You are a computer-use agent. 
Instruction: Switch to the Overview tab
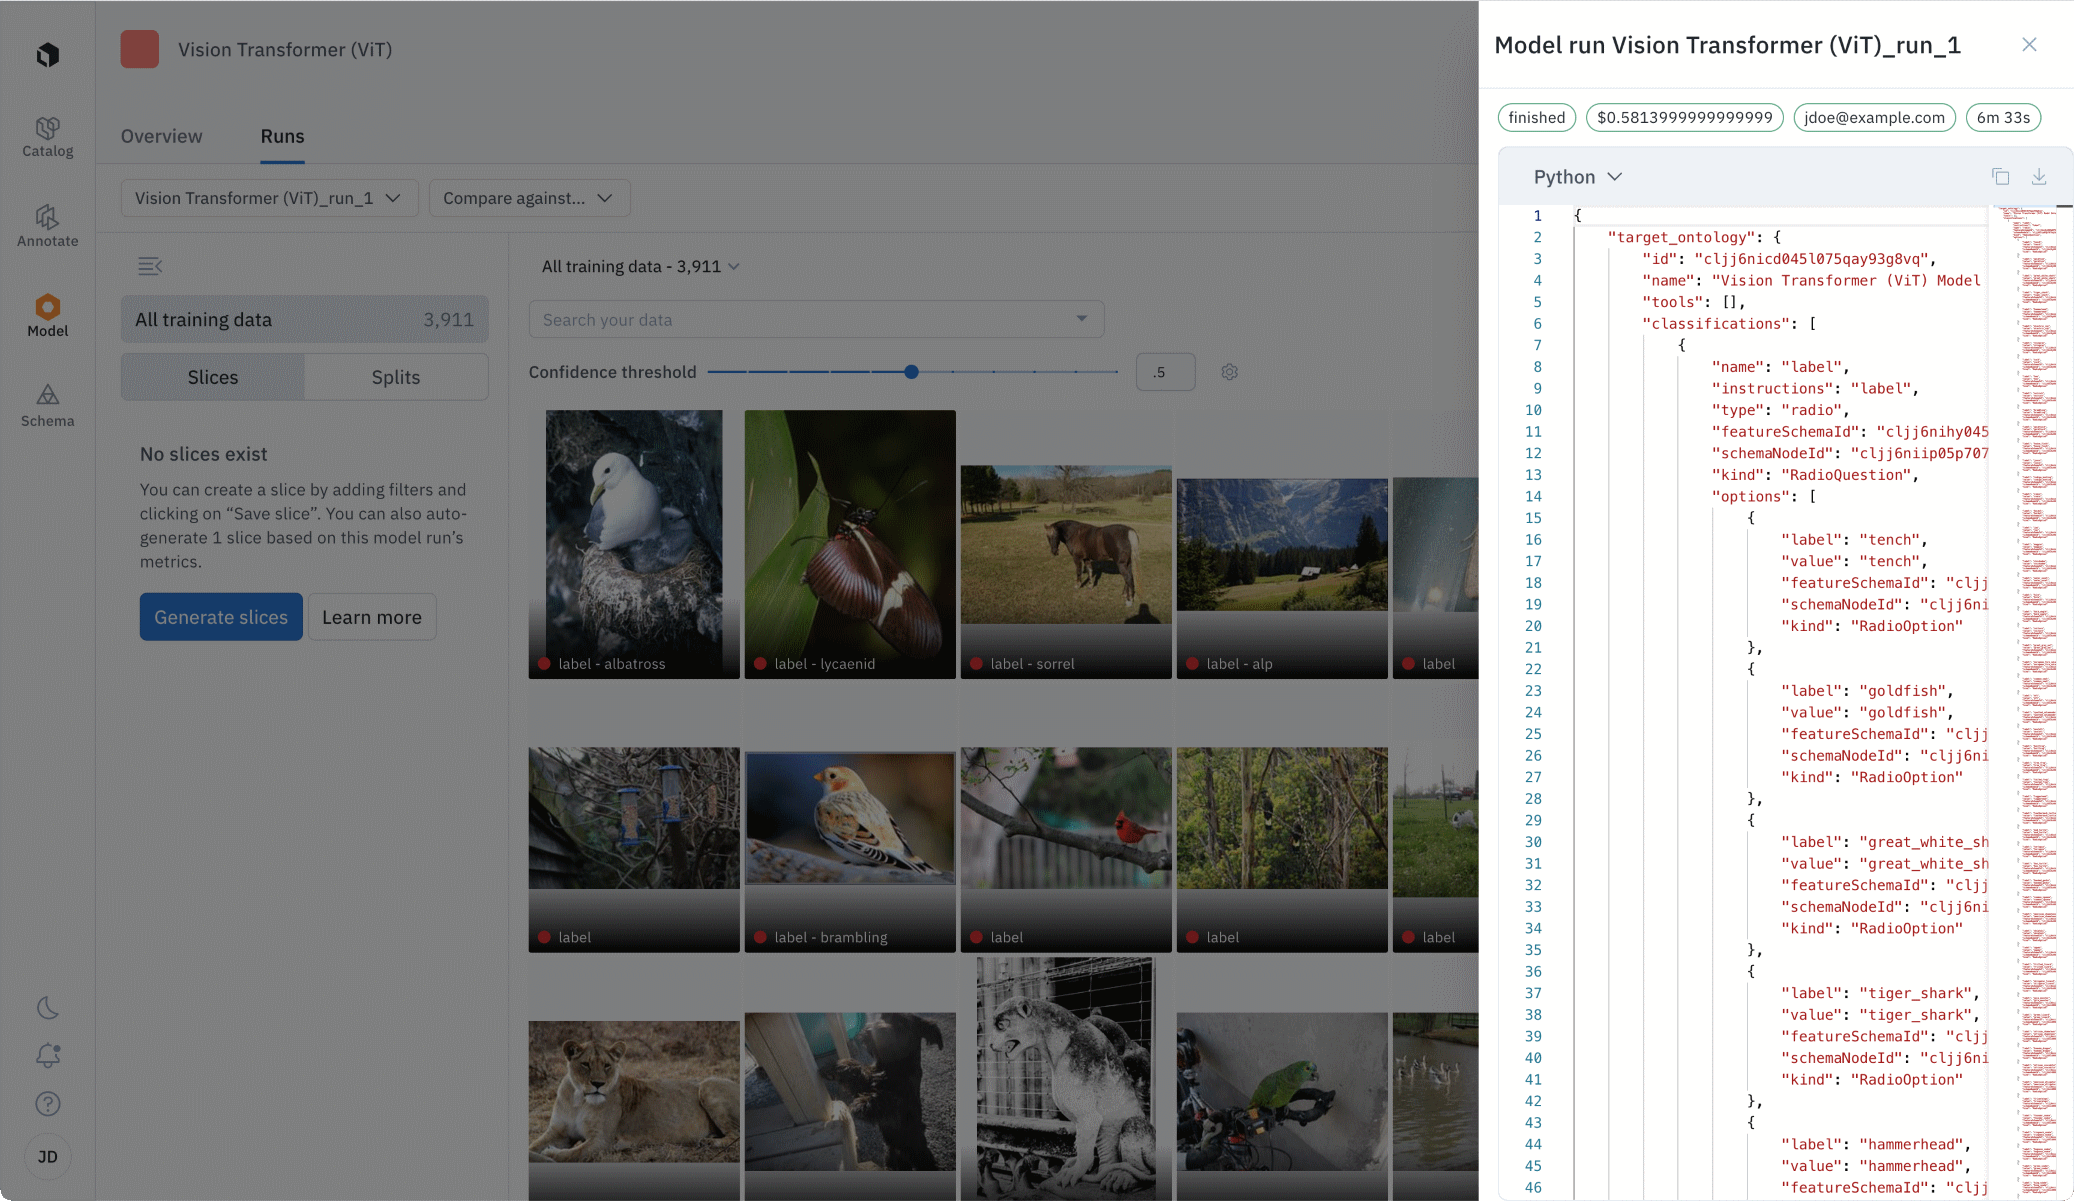161,136
